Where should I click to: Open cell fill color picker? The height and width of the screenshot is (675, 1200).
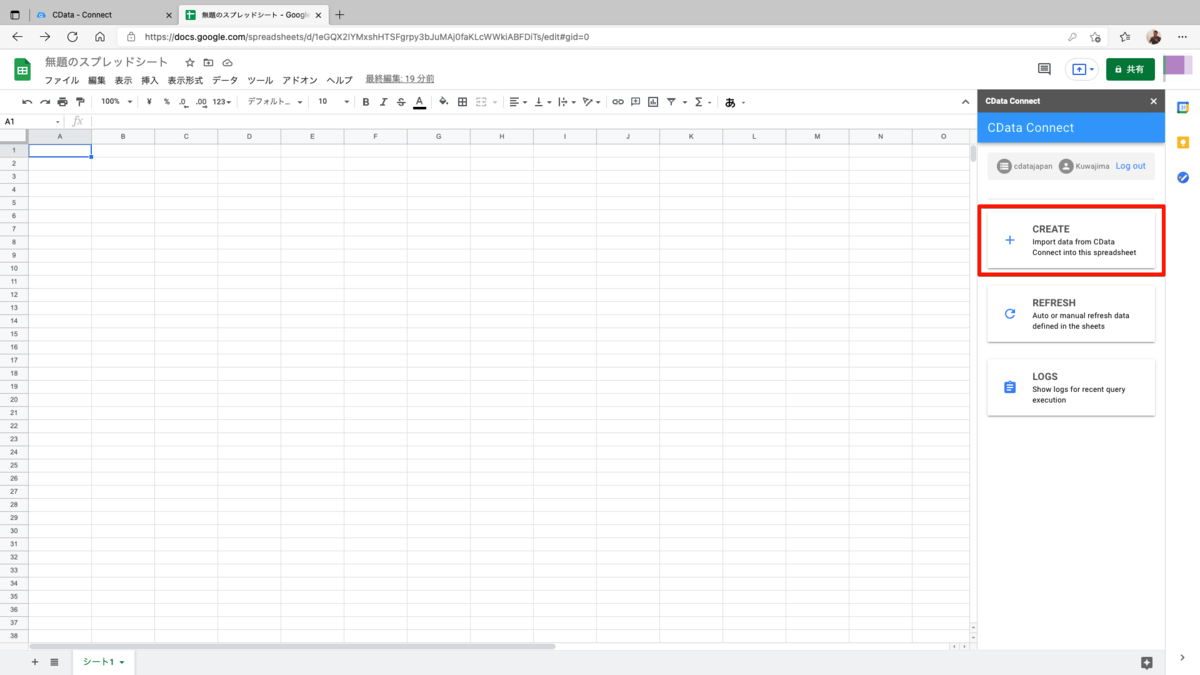pyautogui.click(x=443, y=102)
